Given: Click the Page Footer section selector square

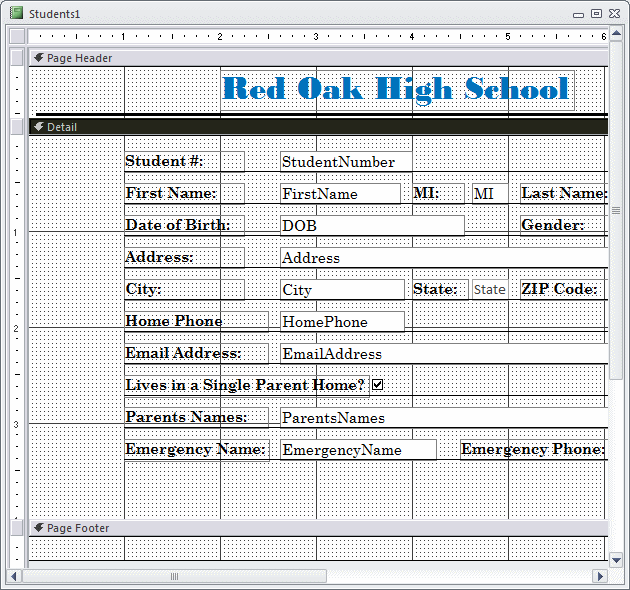Looking at the screenshot, I should click(17, 528).
